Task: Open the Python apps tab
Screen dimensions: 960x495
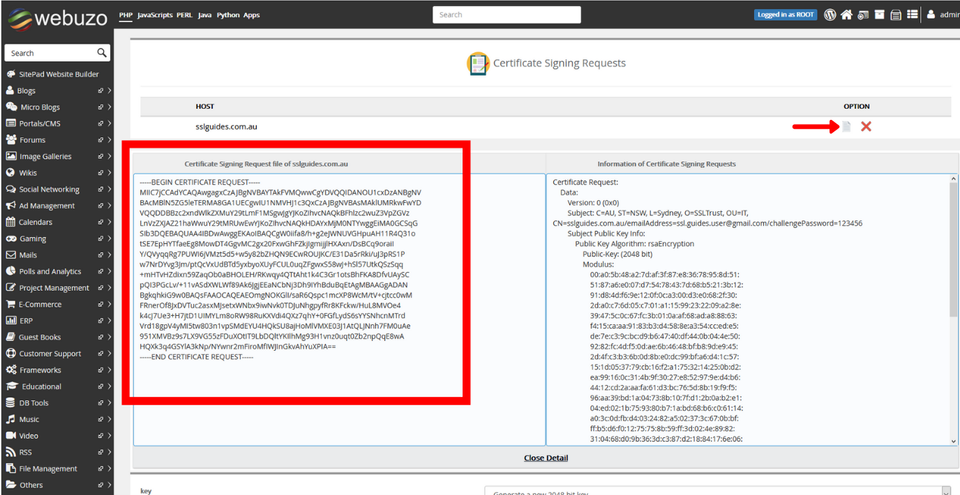Action: tap(238, 15)
